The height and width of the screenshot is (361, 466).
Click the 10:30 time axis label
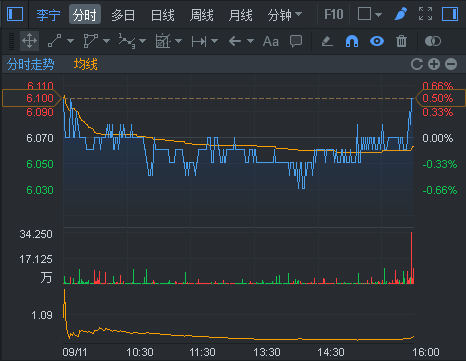pos(140,352)
